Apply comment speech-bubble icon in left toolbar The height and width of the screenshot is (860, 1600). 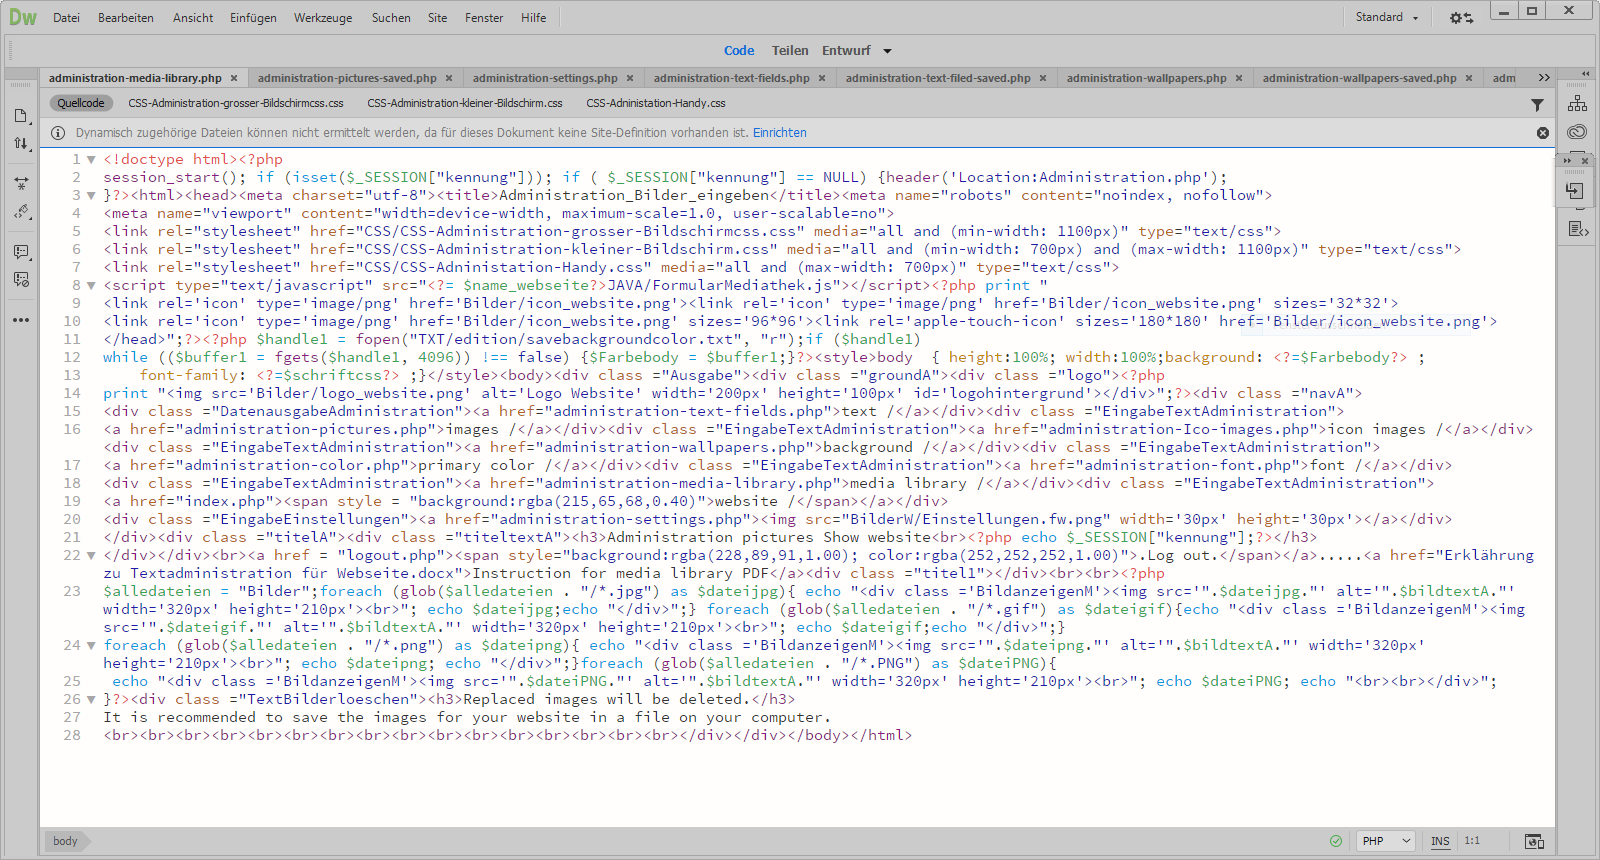(21, 252)
